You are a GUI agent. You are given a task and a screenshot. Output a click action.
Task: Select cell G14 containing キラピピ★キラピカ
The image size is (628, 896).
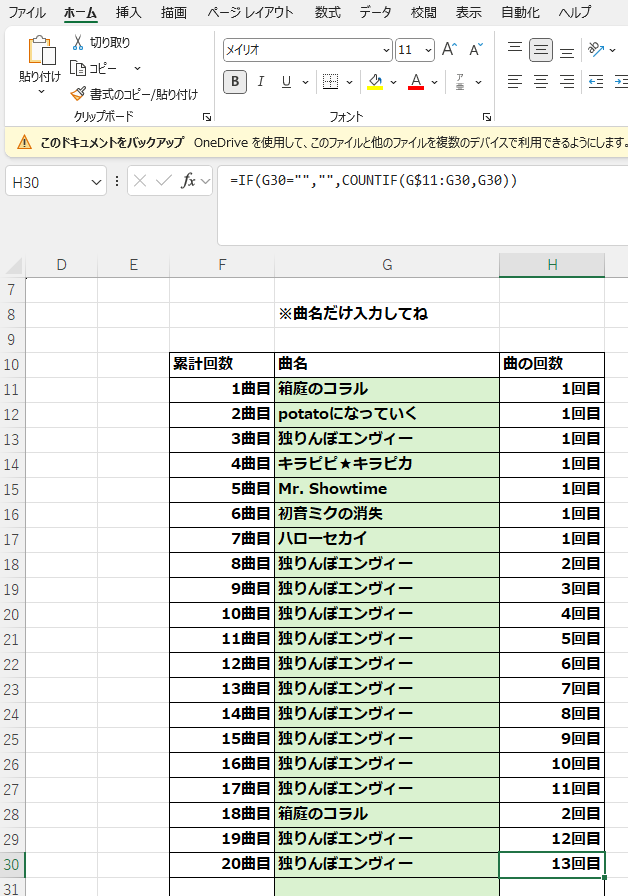click(x=386, y=464)
